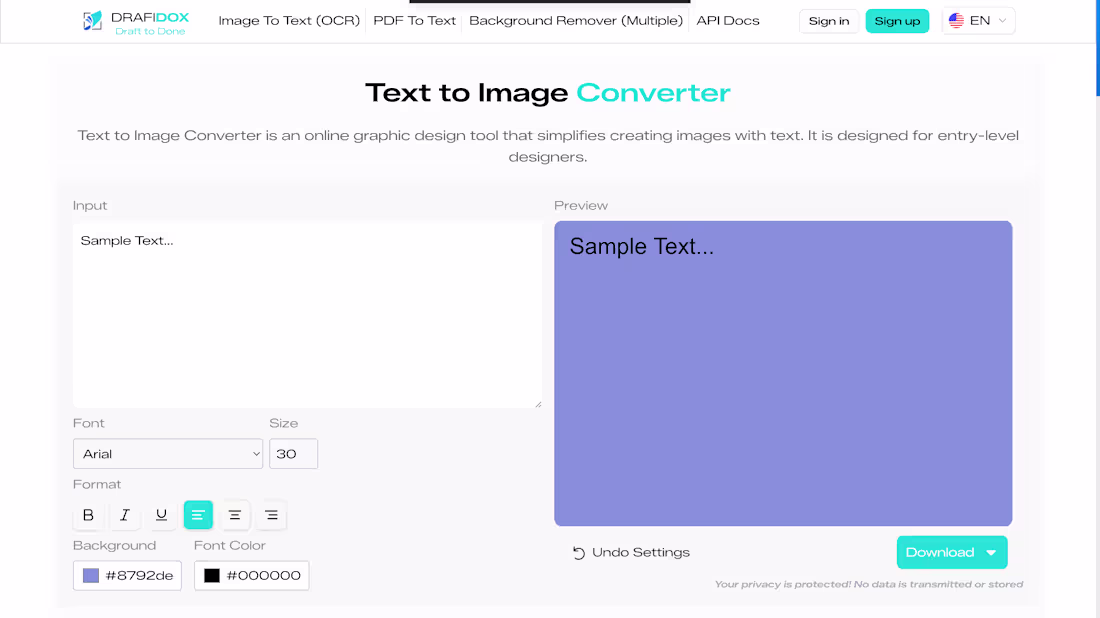Click the Undo Settings icon
The height and width of the screenshot is (618, 1100).
click(x=578, y=551)
